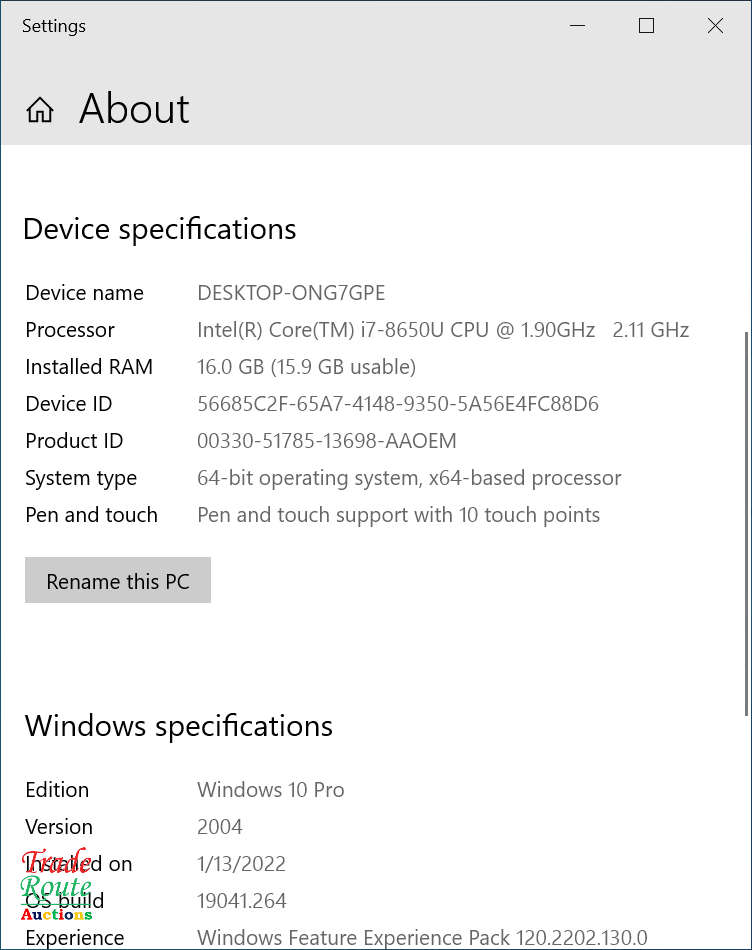
Task: Click the Rename this PC button
Action: (117, 580)
